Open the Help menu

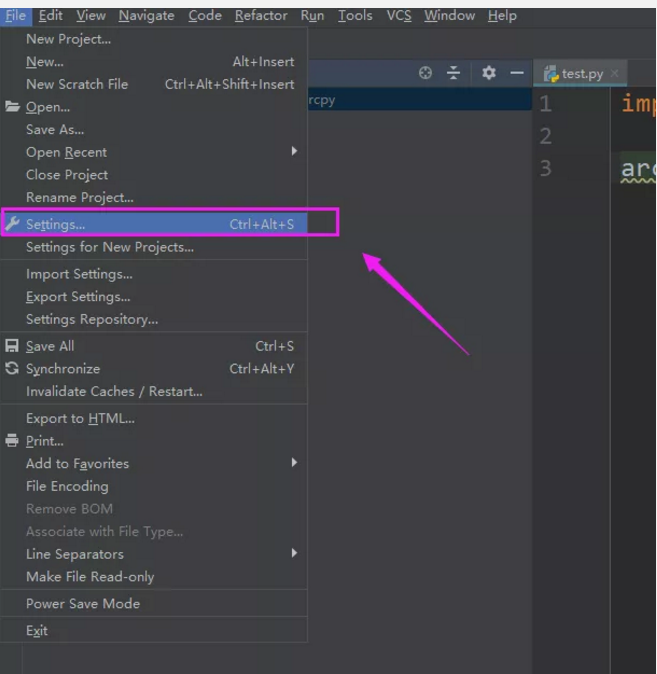pyautogui.click(x=502, y=16)
